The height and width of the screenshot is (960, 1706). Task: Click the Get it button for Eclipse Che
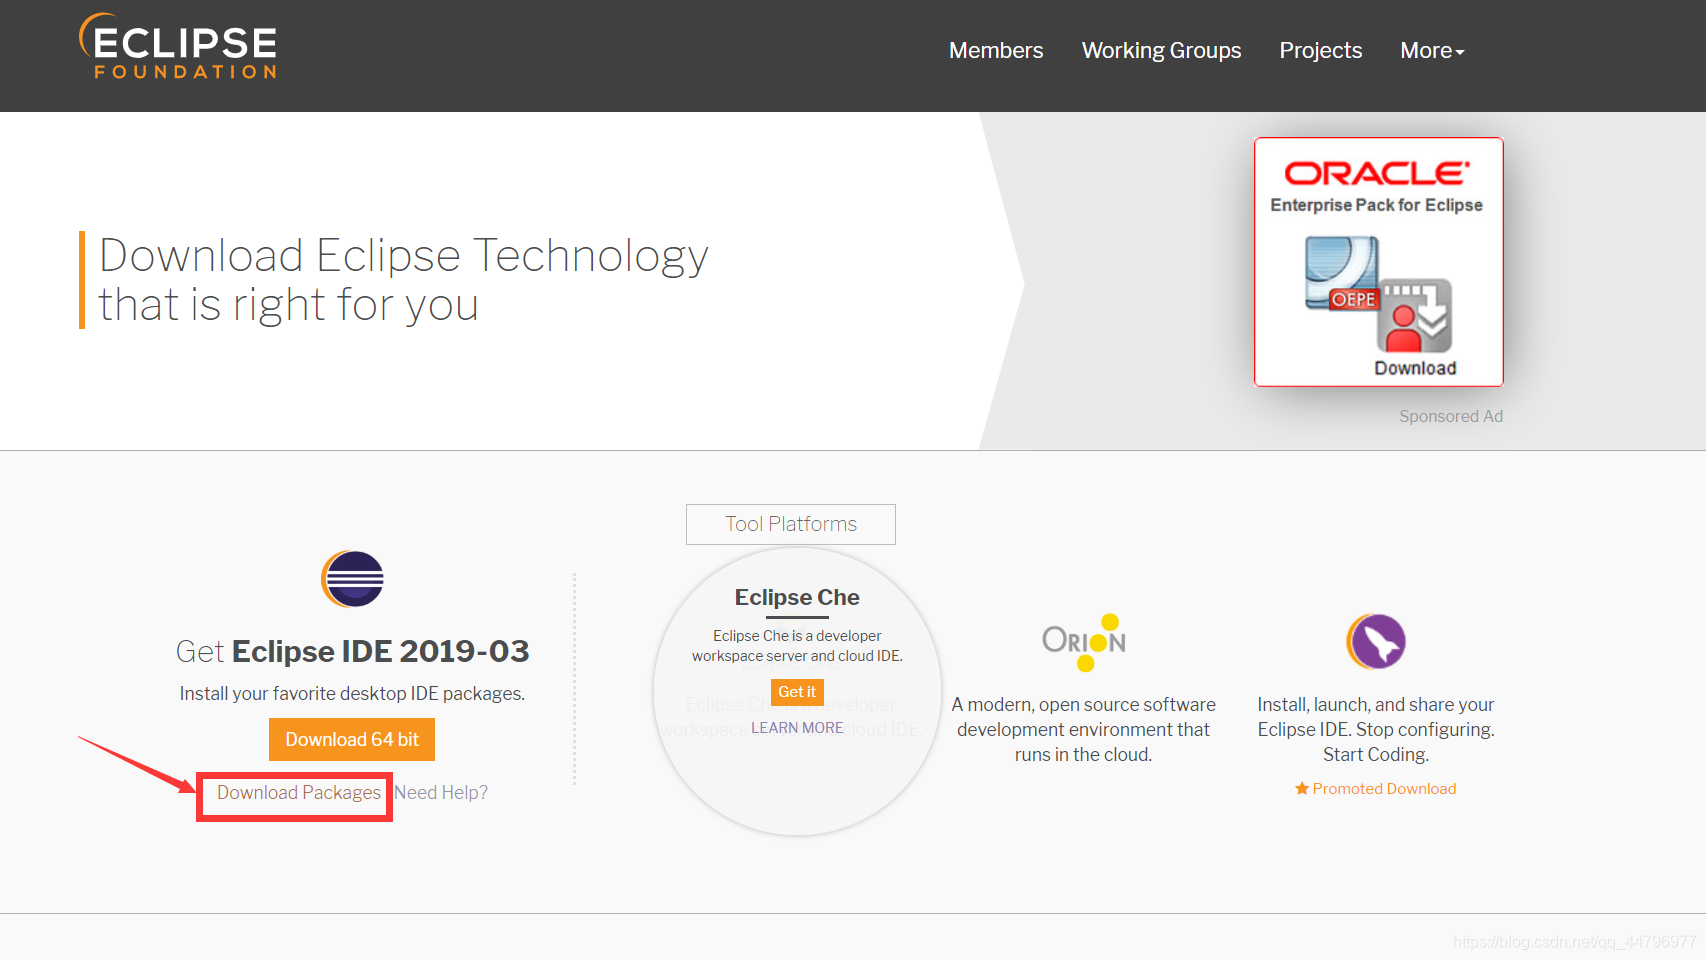(x=797, y=692)
